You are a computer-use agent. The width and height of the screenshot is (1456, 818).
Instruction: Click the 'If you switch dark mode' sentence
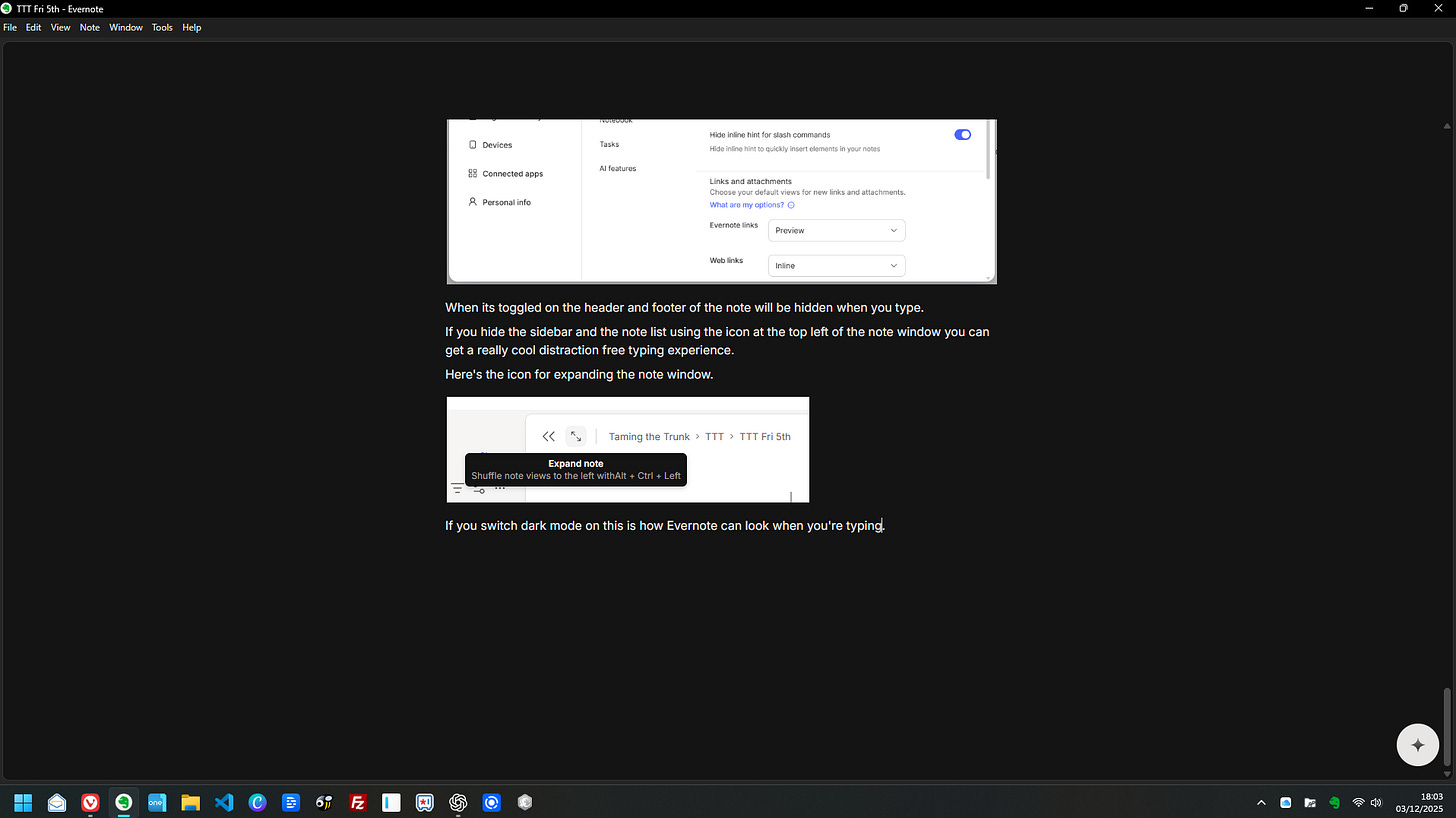665,525
